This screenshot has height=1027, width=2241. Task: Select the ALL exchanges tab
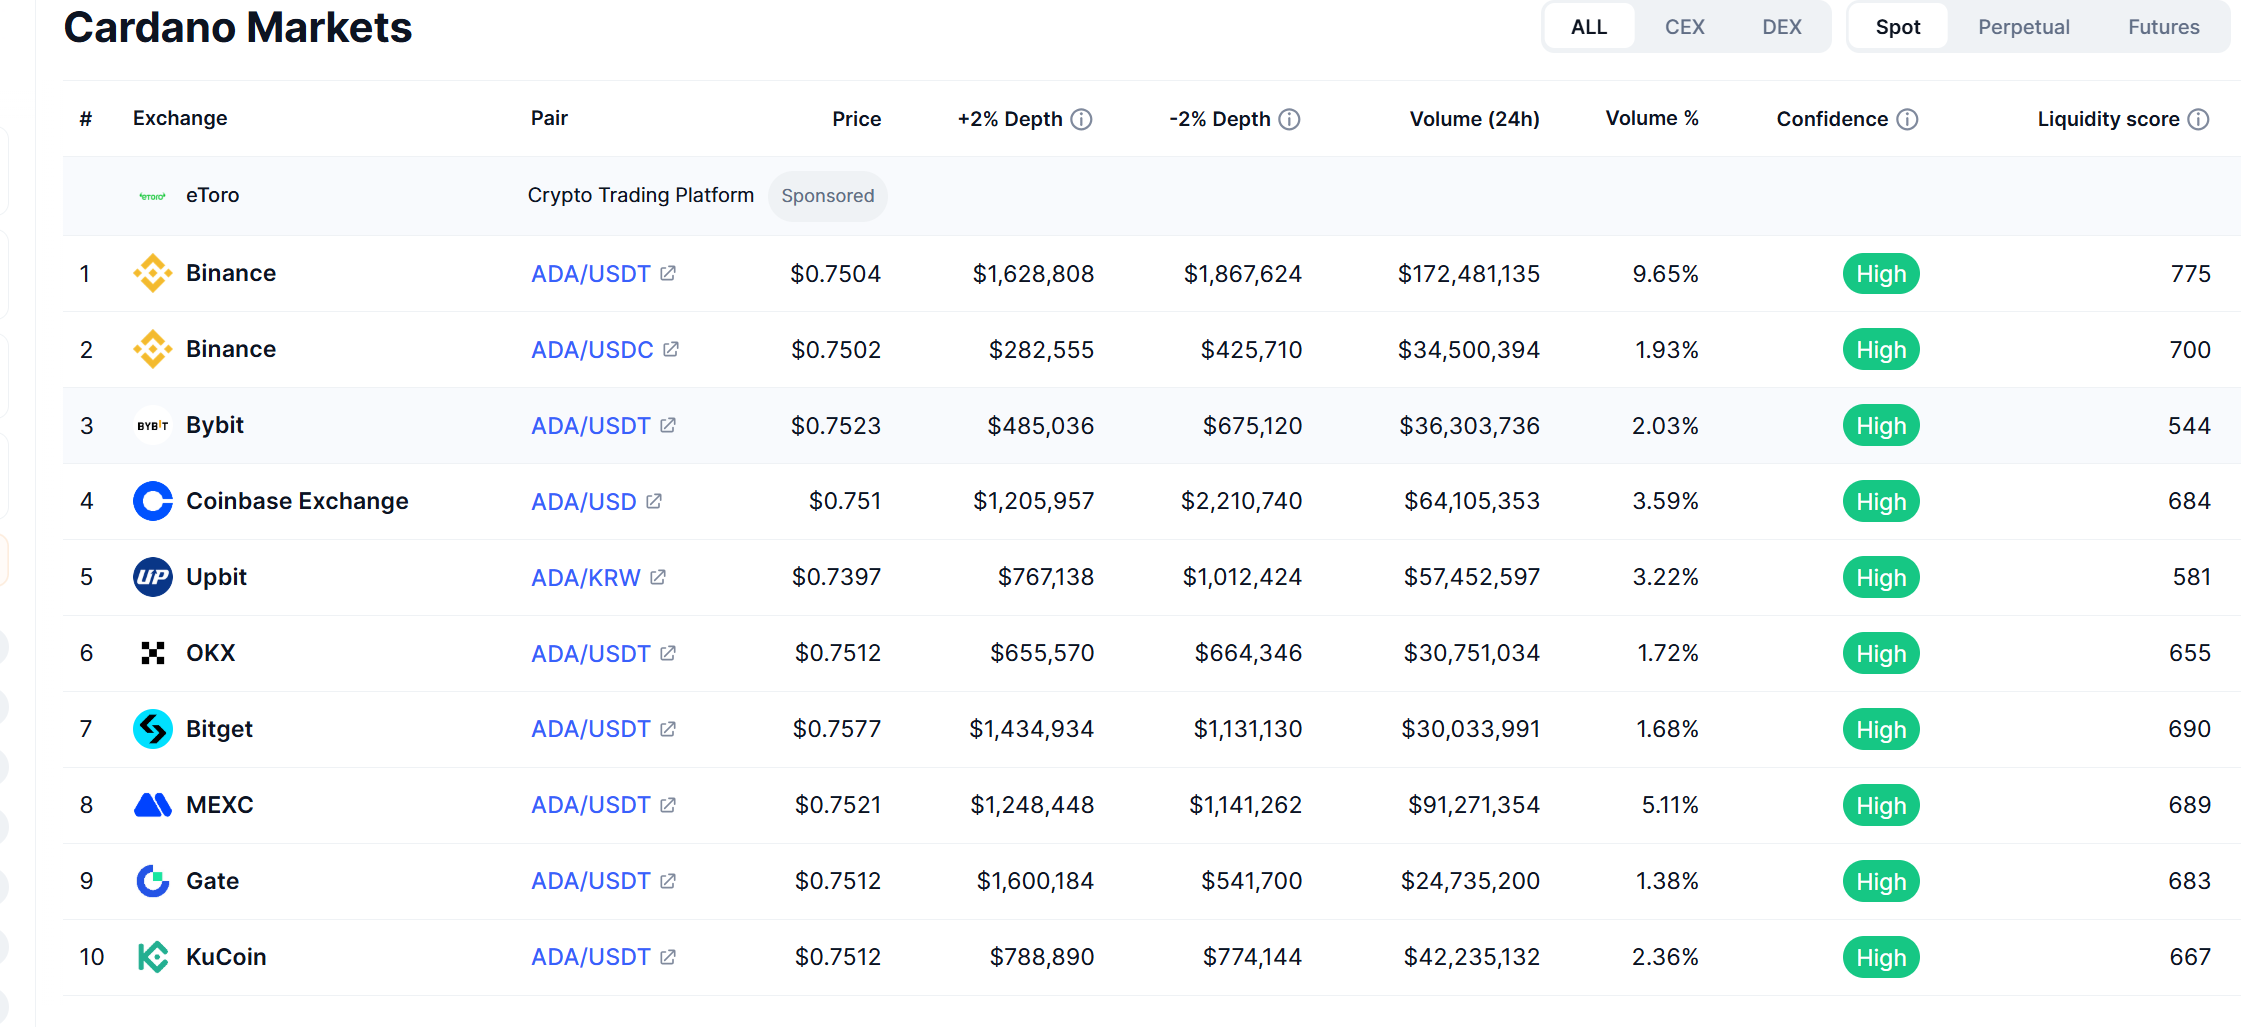(1589, 27)
